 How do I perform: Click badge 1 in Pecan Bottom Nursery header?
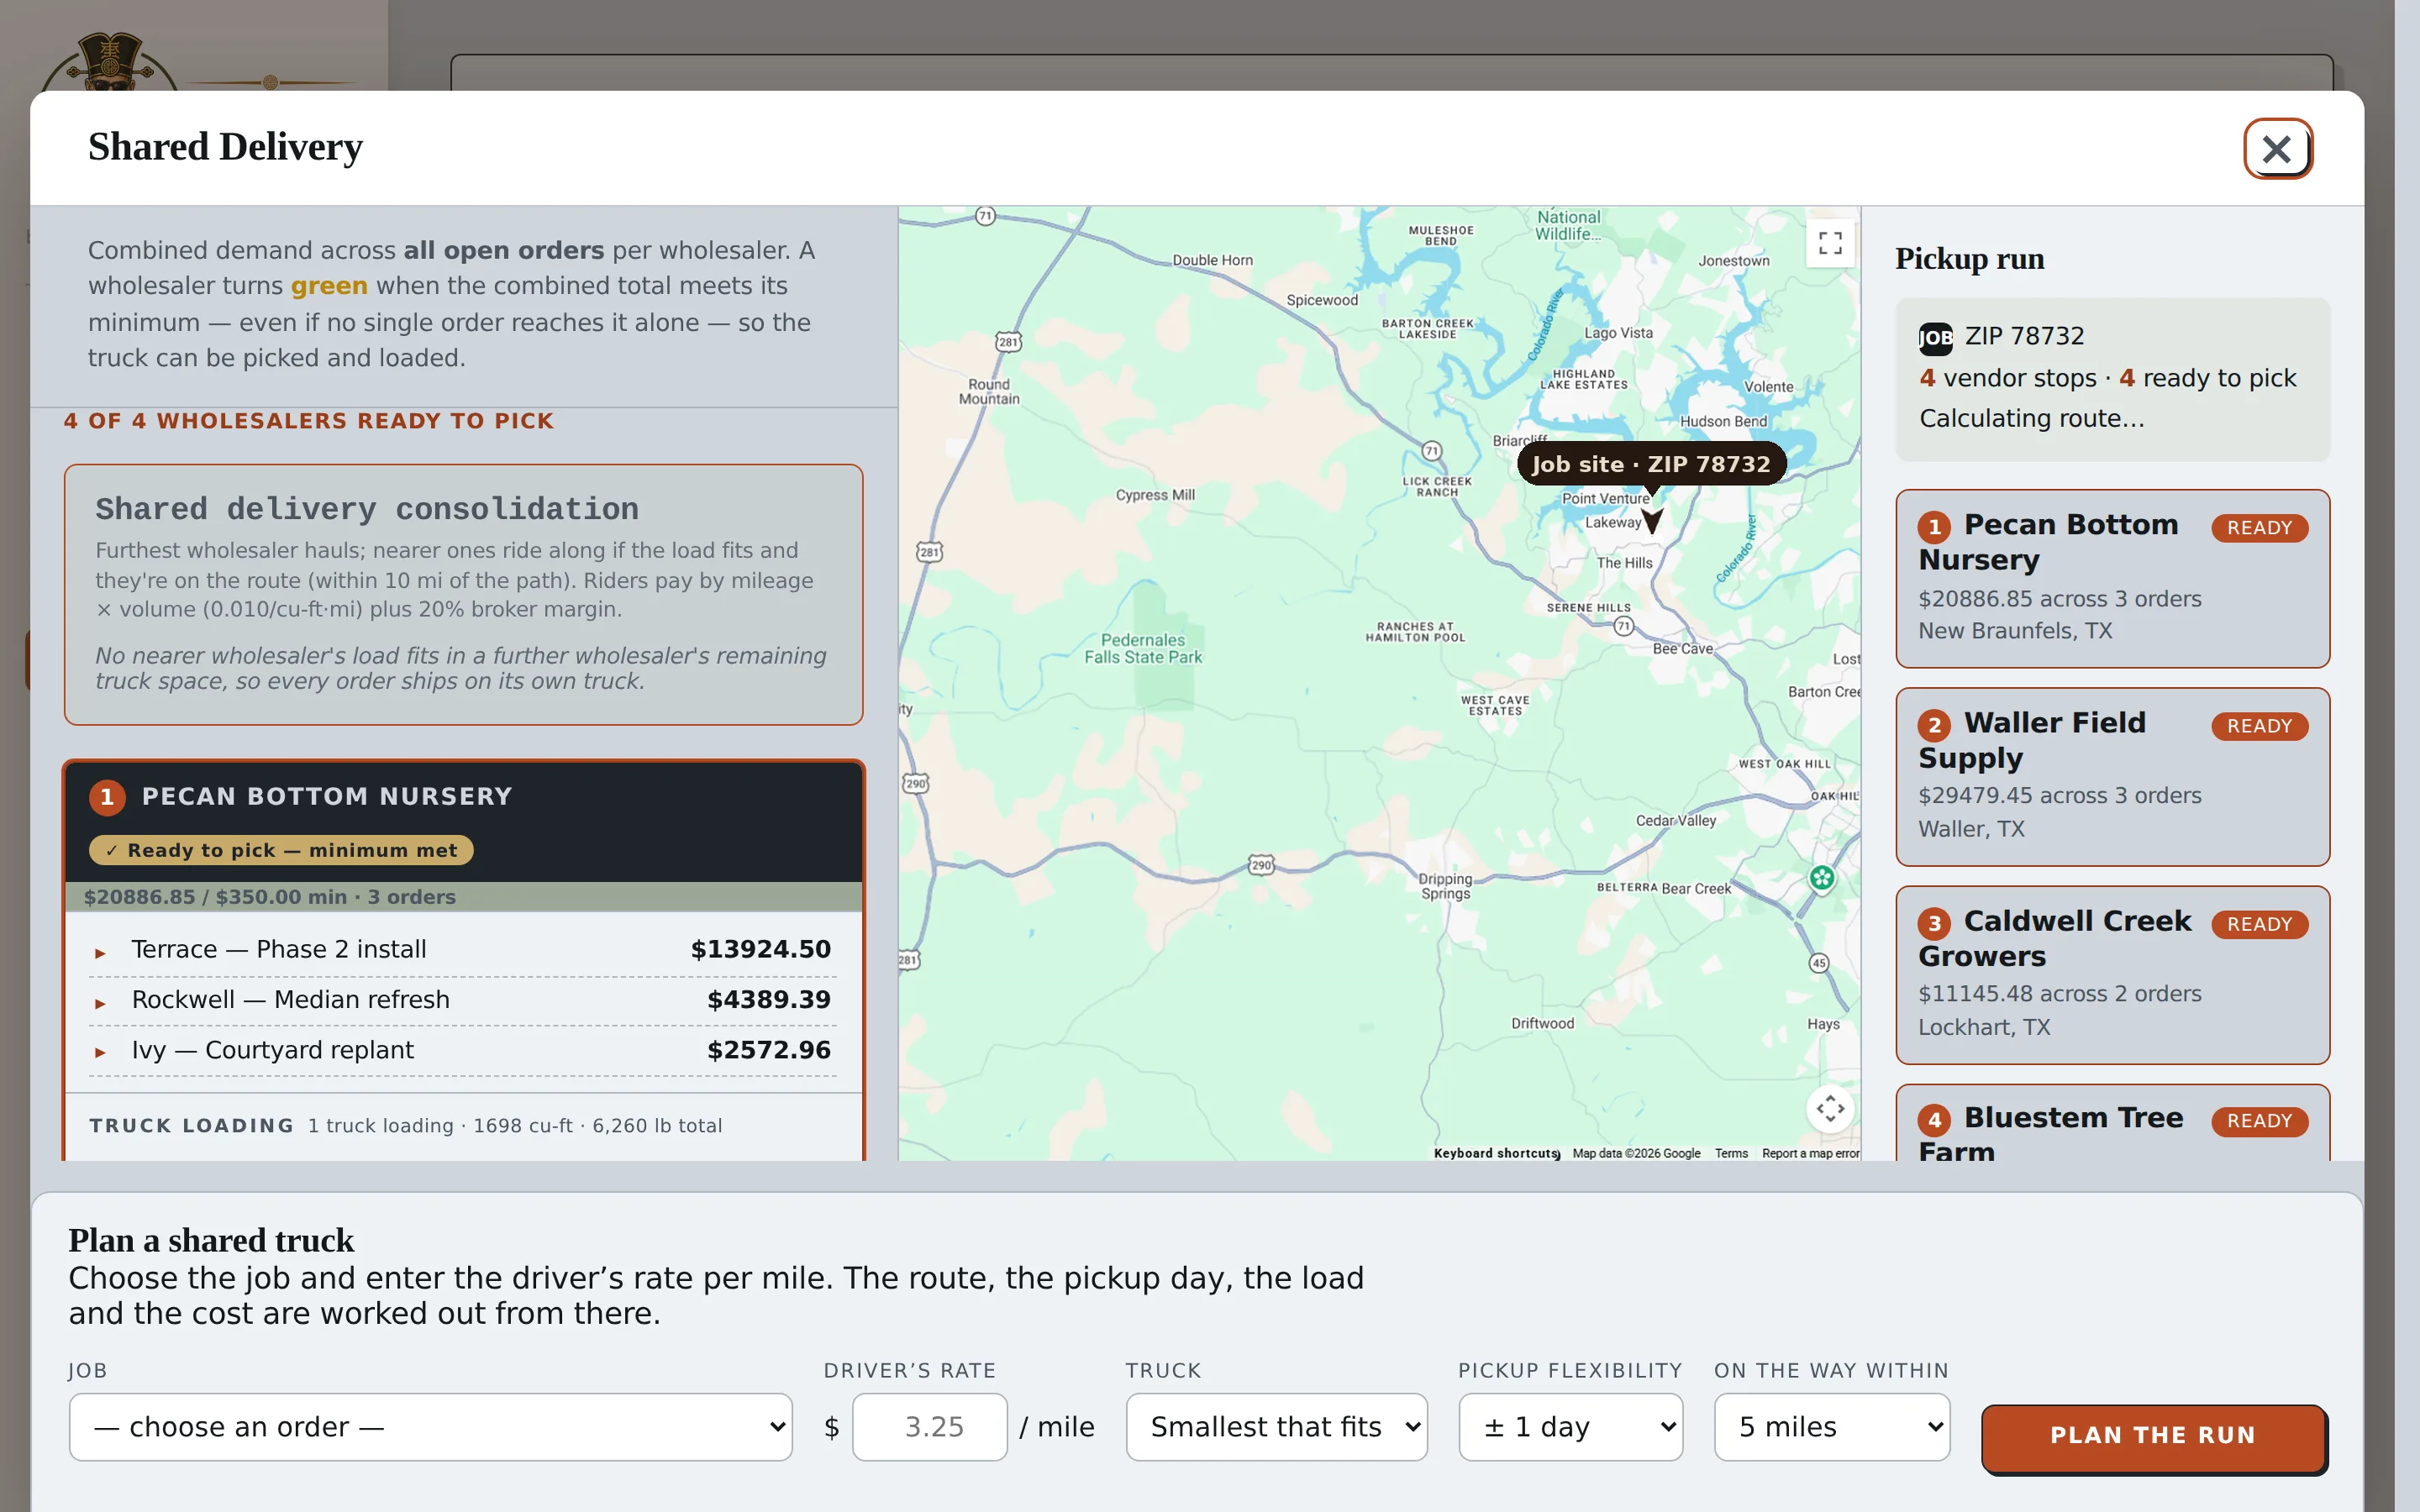click(x=107, y=797)
